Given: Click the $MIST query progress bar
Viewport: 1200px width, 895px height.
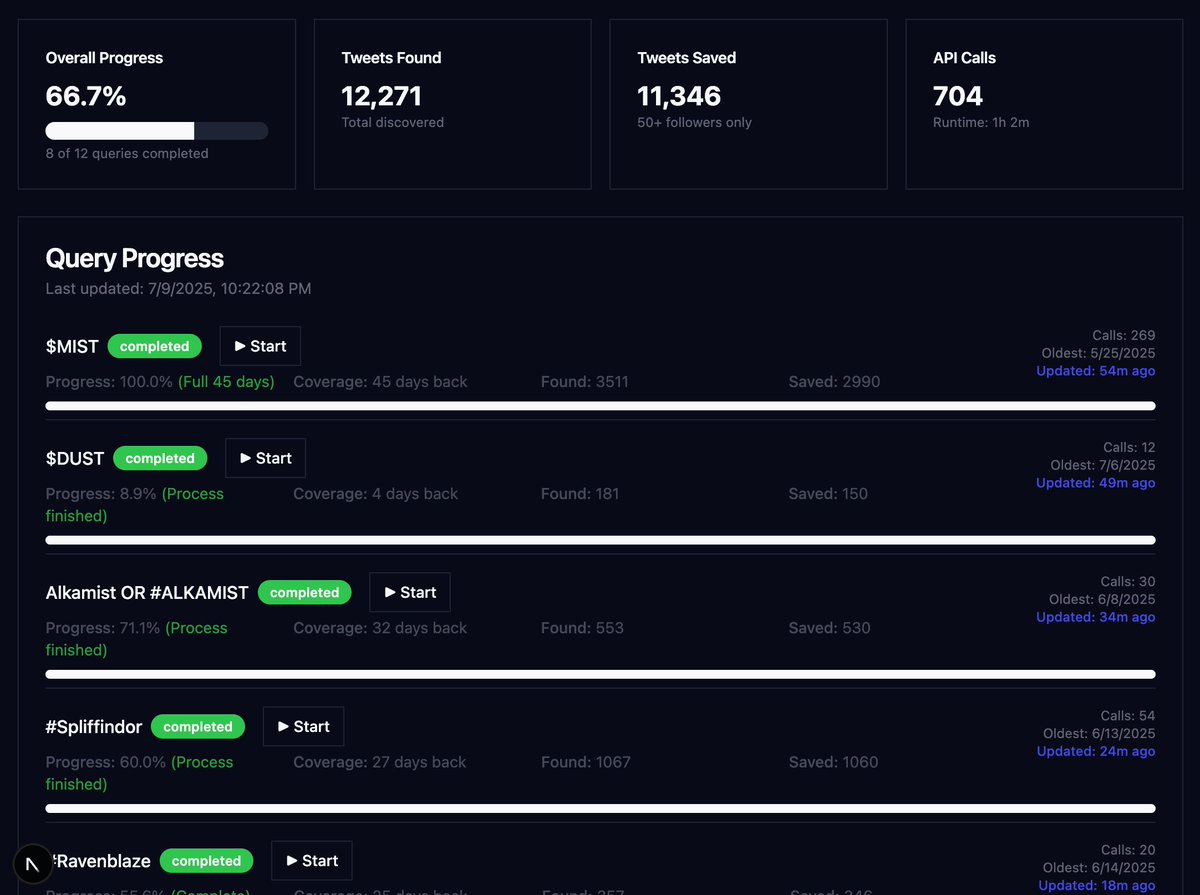Looking at the screenshot, I should tap(600, 406).
